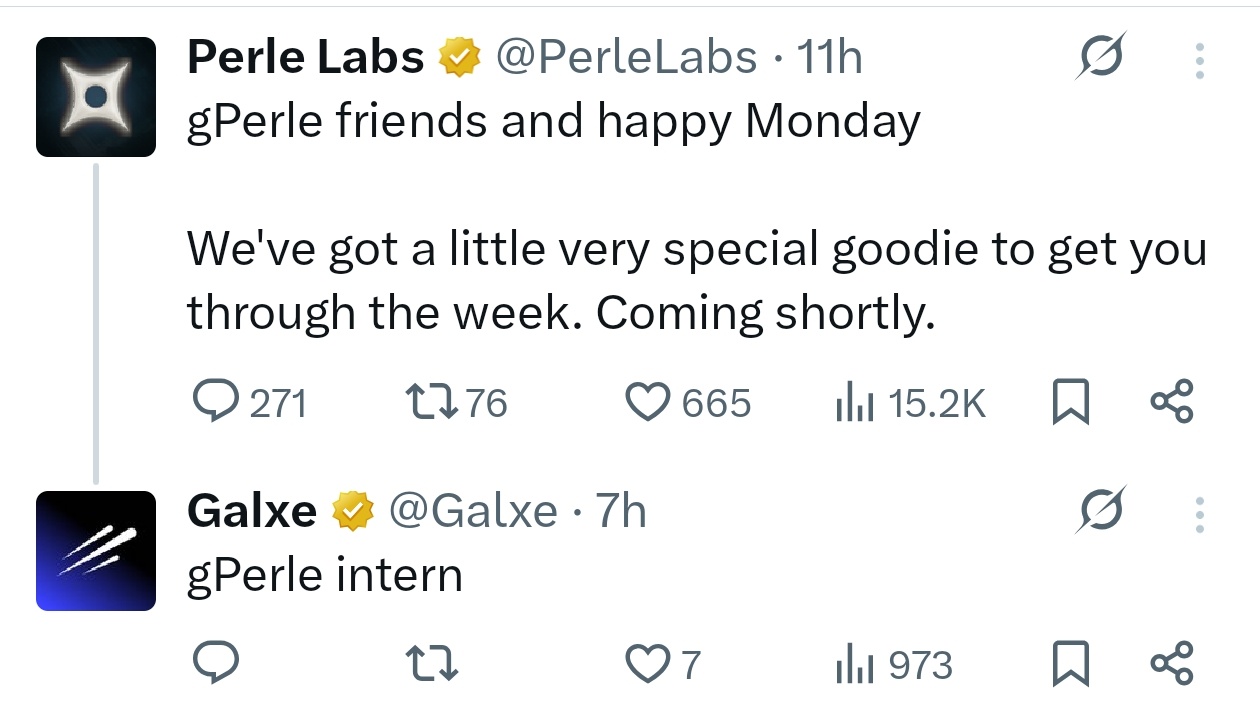
Task: Open the Galxe display name link
Action: coord(252,511)
